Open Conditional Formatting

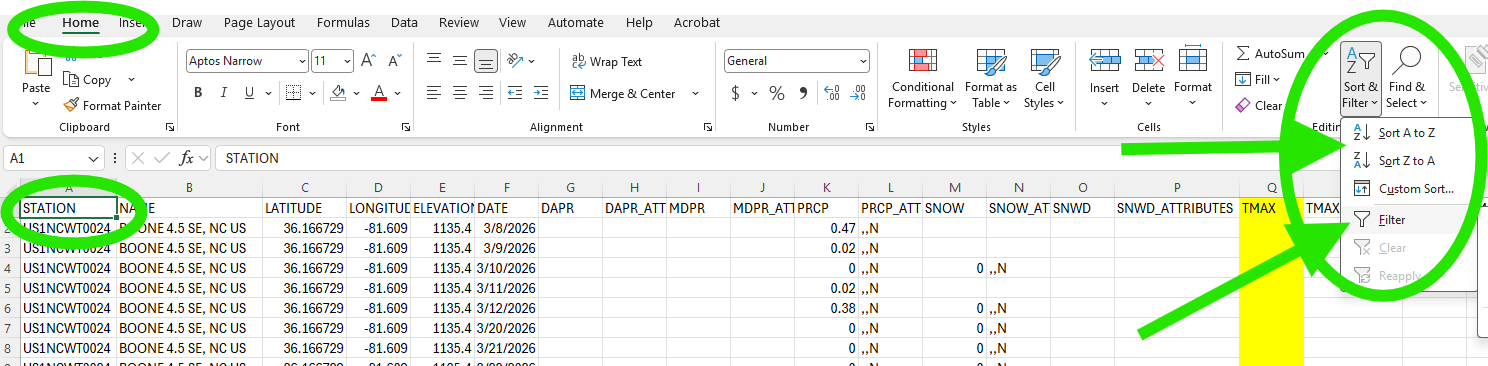(x=923, y=79)
